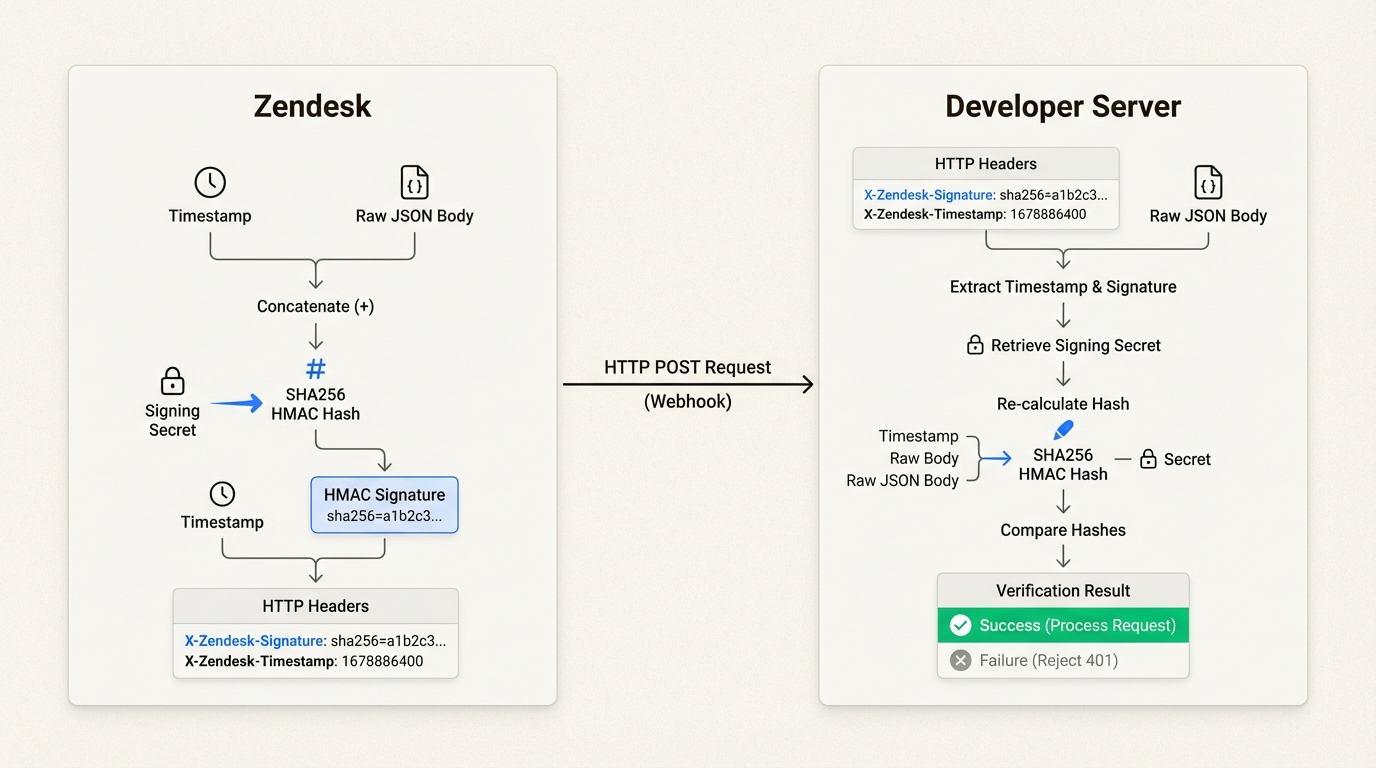Switch to the Developer Server panel
Screen dimensions: 1376x768
click(1063, 105)
